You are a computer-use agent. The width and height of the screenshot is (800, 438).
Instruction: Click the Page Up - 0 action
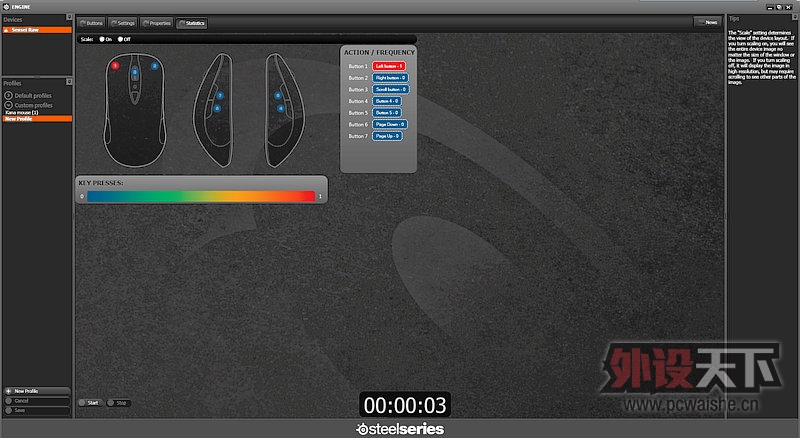(387, 136)
